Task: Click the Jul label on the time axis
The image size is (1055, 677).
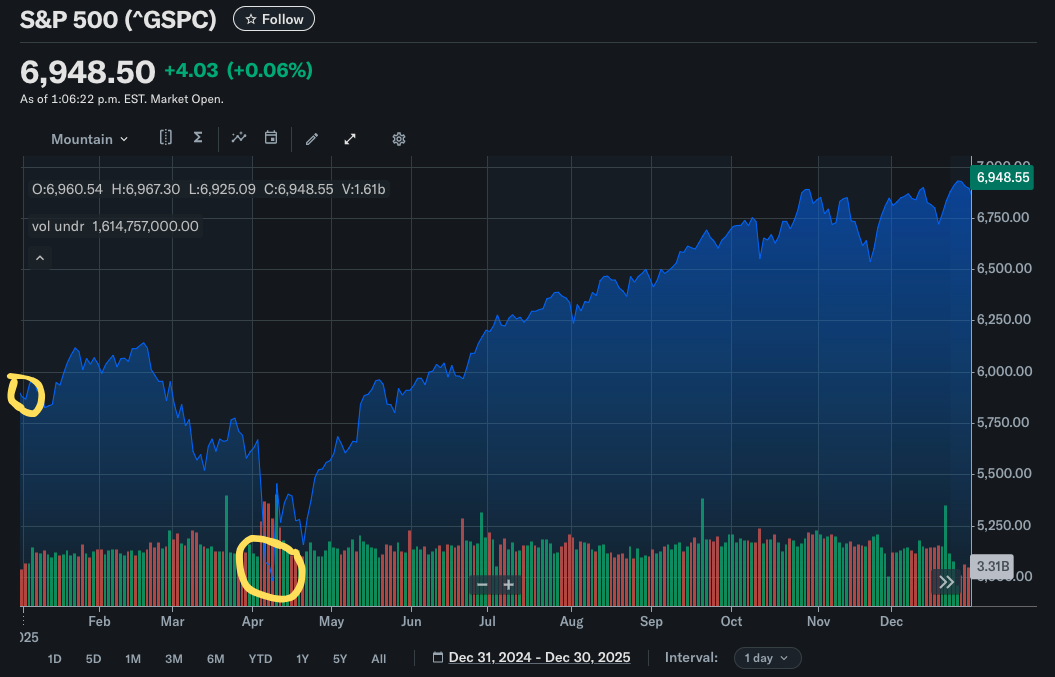Action: (x=487, y=622)
